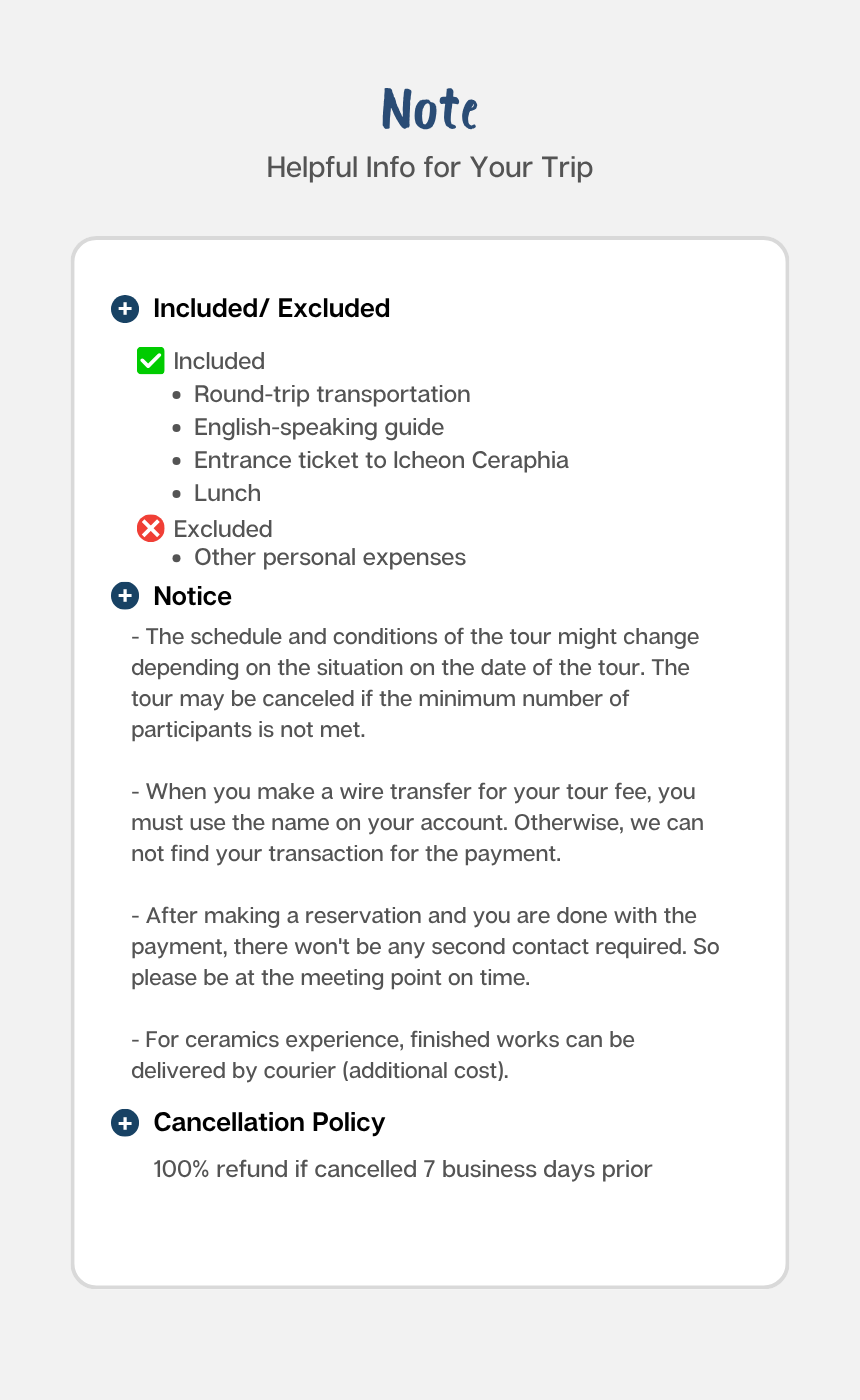Click the Note title at top
This screenshot has width=860, height=1400.
(430, 109)
